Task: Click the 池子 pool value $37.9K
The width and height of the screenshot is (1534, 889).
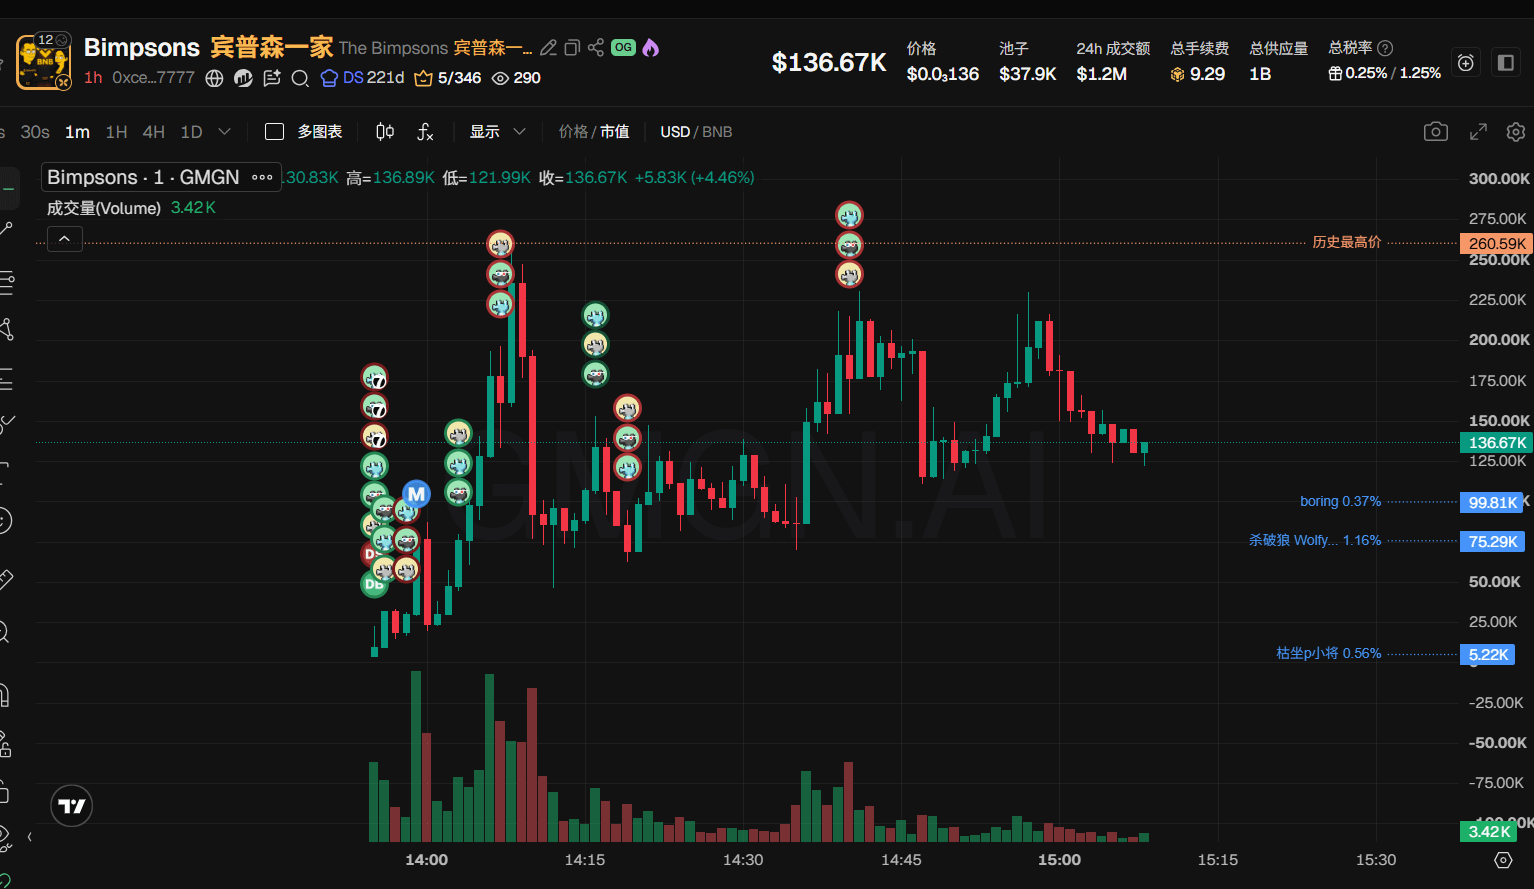Action: 1028,74
